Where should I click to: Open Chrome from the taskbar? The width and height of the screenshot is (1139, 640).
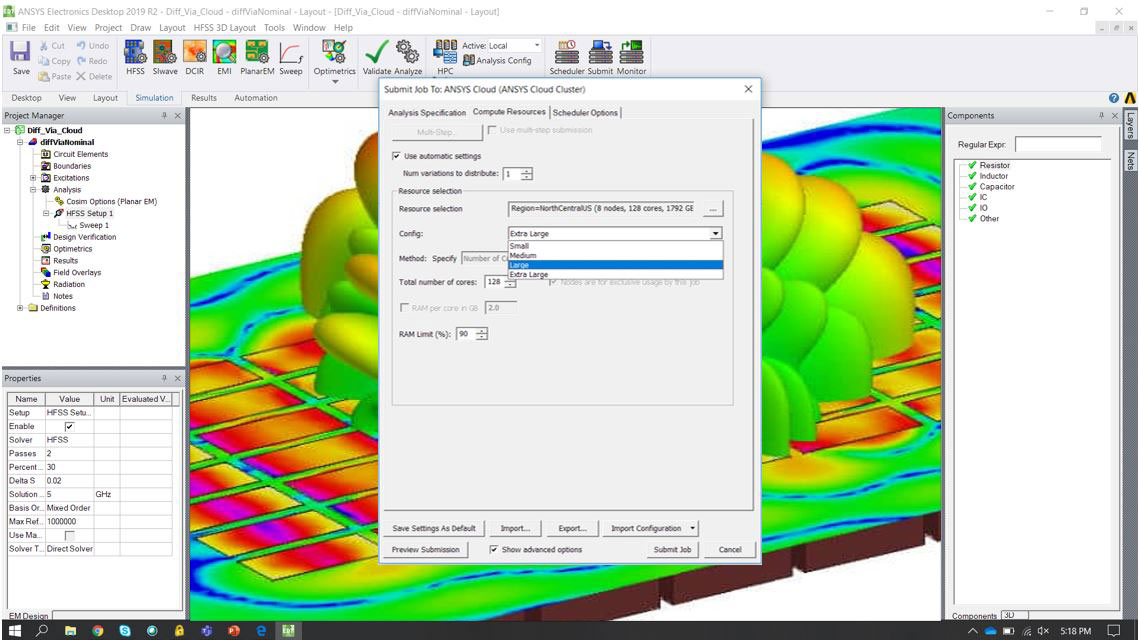coord(97,631)
